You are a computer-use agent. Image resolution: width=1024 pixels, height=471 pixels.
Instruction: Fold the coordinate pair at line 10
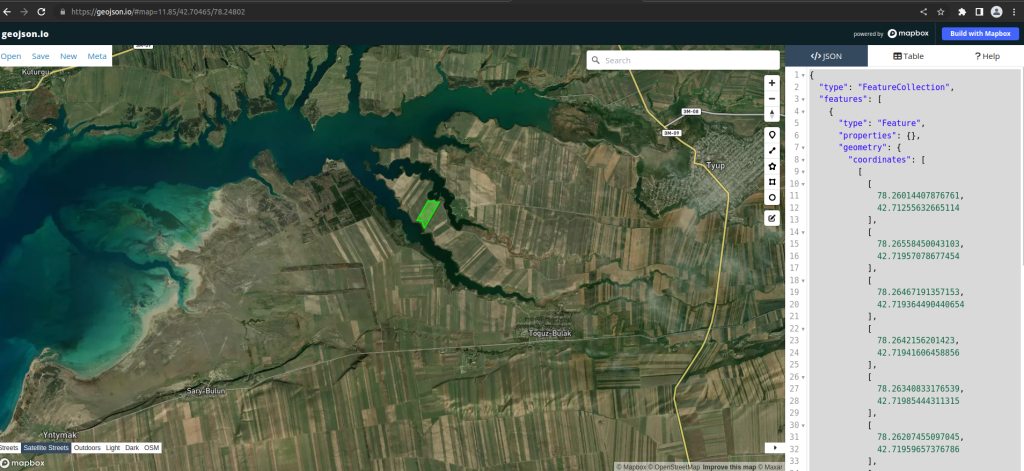coord(803,184)
